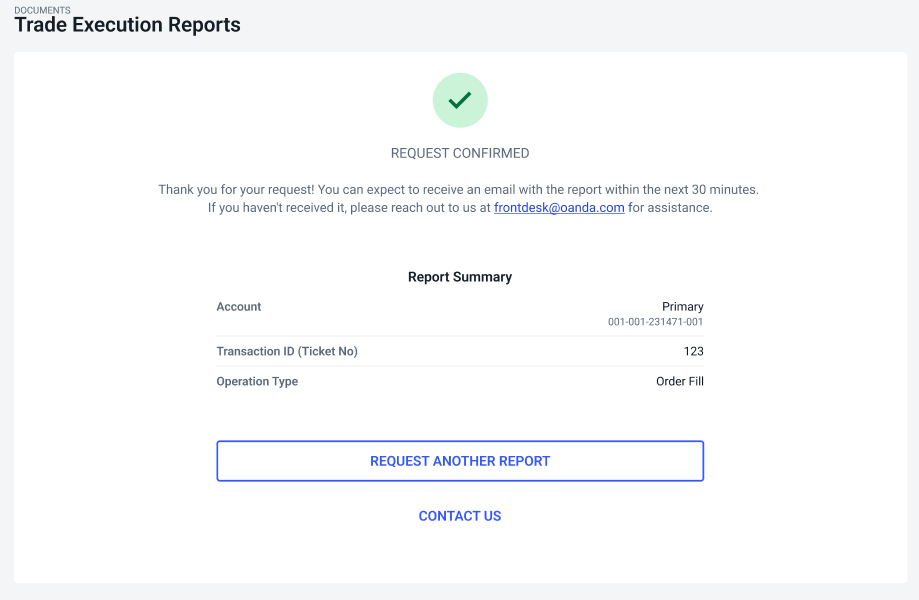Select the Documents breadcrumb label
Viewport: 919px width, 600px height.
[x=42, y=10]
